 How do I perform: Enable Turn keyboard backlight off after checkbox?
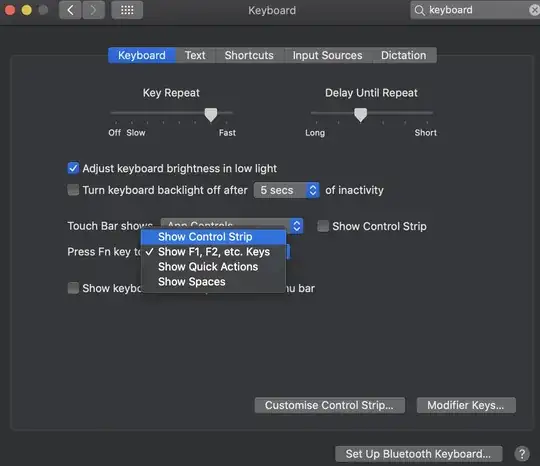[73, 190]
